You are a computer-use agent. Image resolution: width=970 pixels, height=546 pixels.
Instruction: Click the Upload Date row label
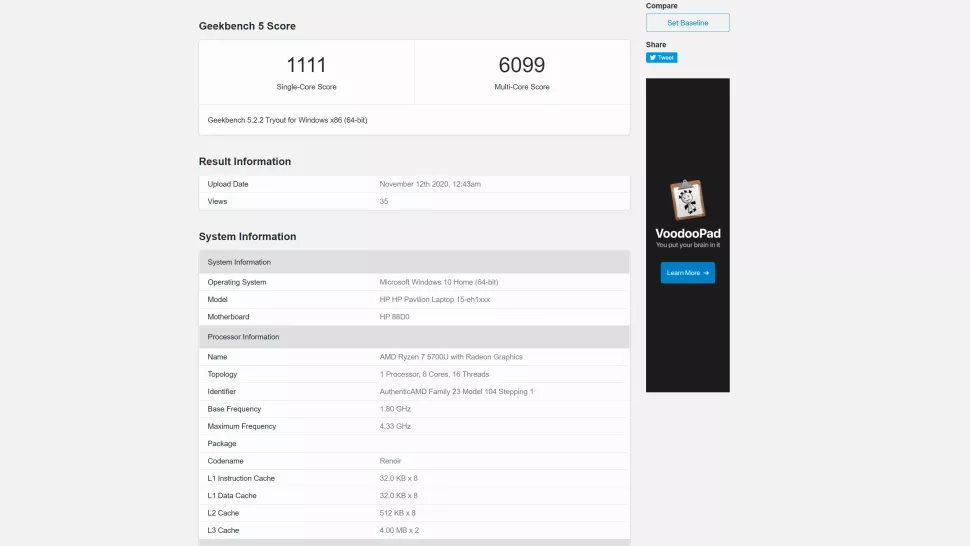click(x=228, y=184)
